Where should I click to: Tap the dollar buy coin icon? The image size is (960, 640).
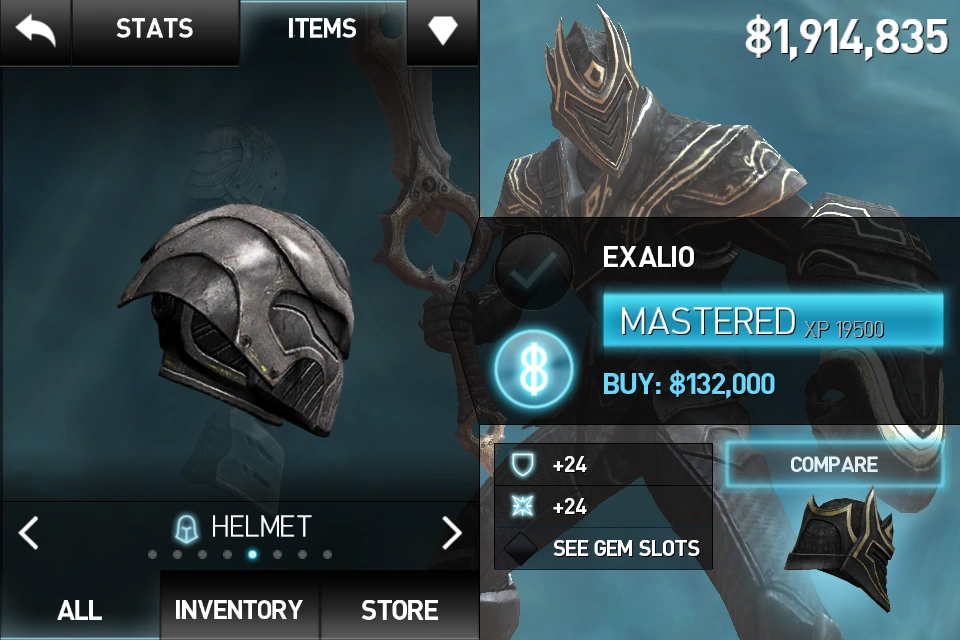534,369
